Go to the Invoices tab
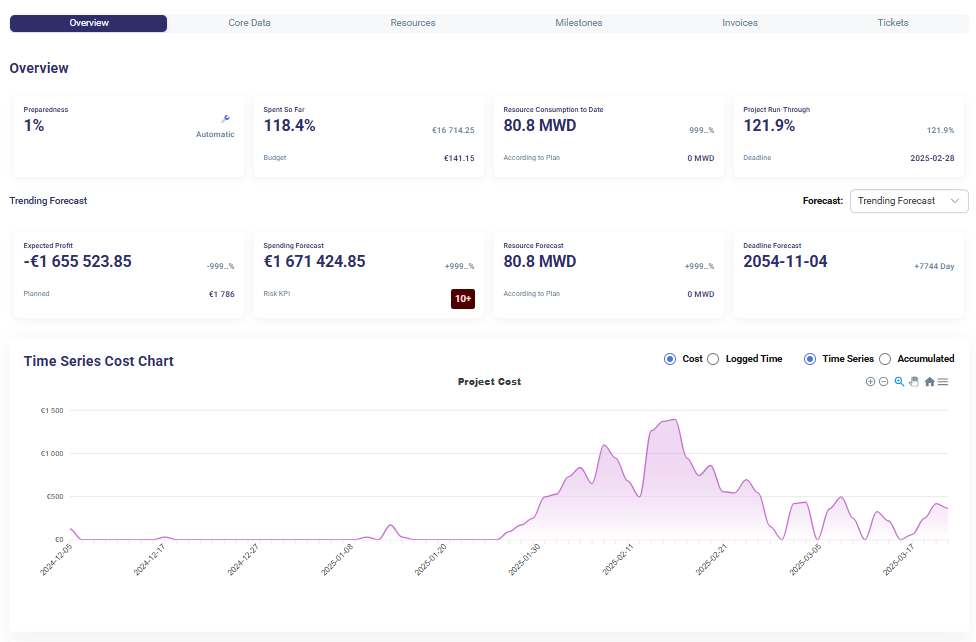Viewport: 976px width, 642px height. coord(740,23)
